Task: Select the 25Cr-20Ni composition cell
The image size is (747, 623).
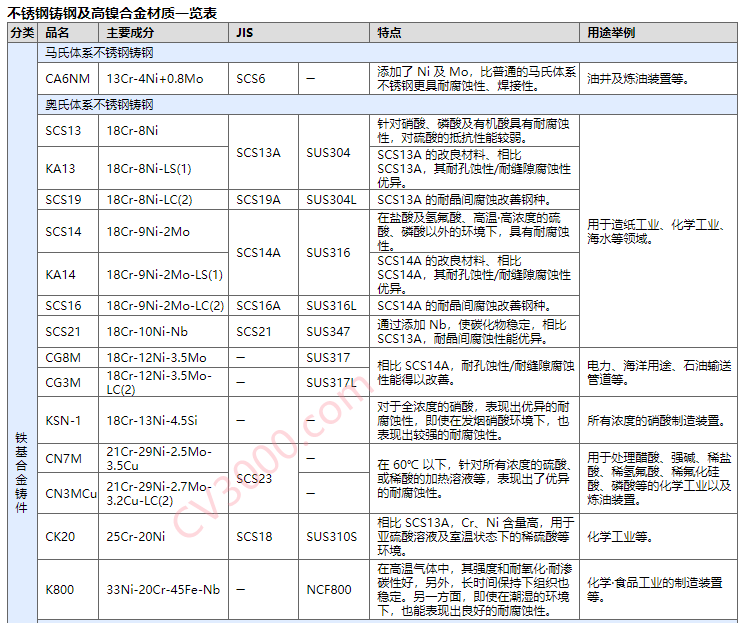Action: tap(136, 536)
